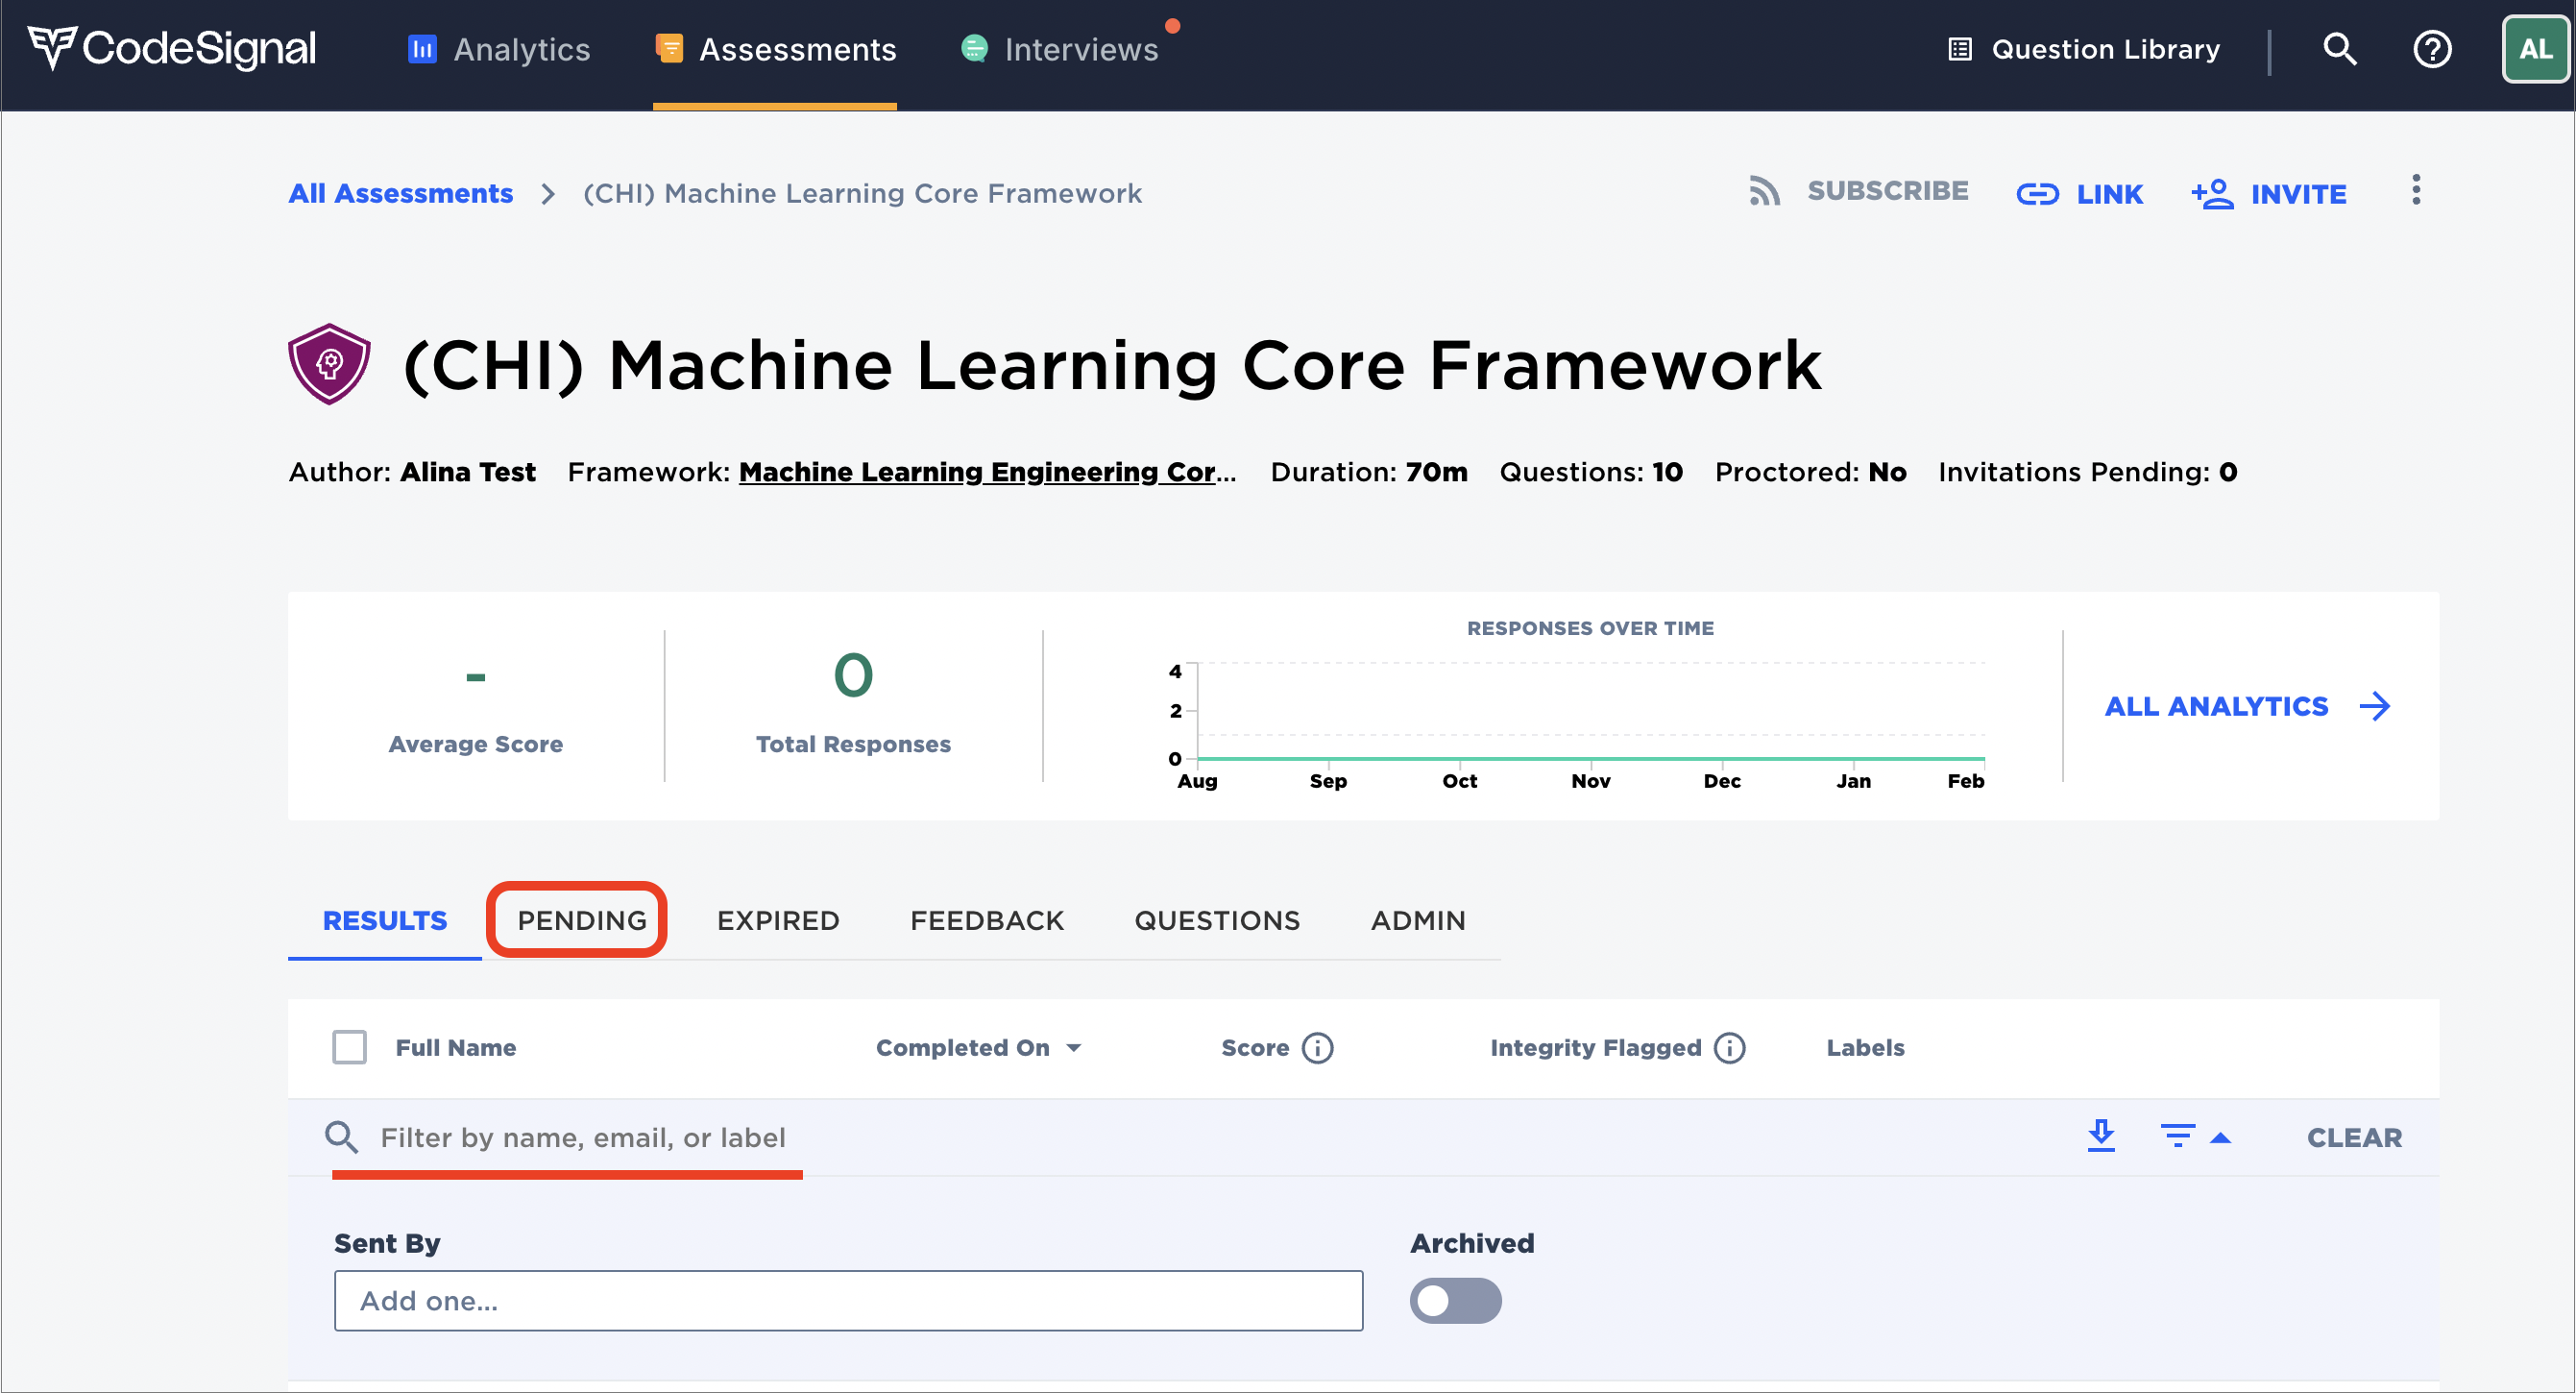Click the Subscribe button
Viewport: 2576px width, 1393px height.
click(x=1858, y=191)
